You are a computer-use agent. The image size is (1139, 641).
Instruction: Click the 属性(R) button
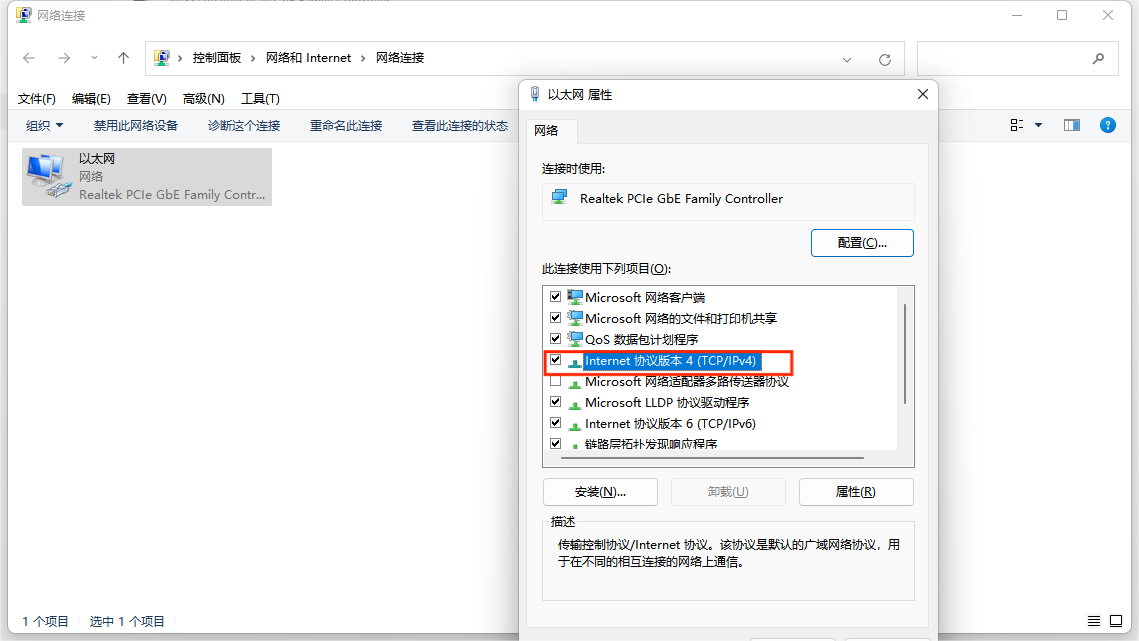pos(855,492)
